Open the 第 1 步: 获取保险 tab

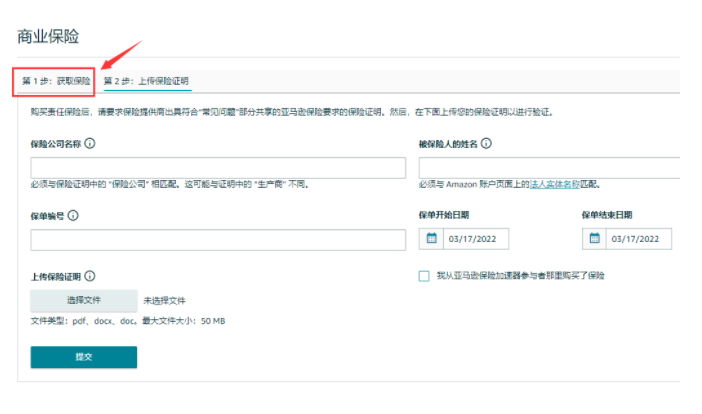coord(56,81)
